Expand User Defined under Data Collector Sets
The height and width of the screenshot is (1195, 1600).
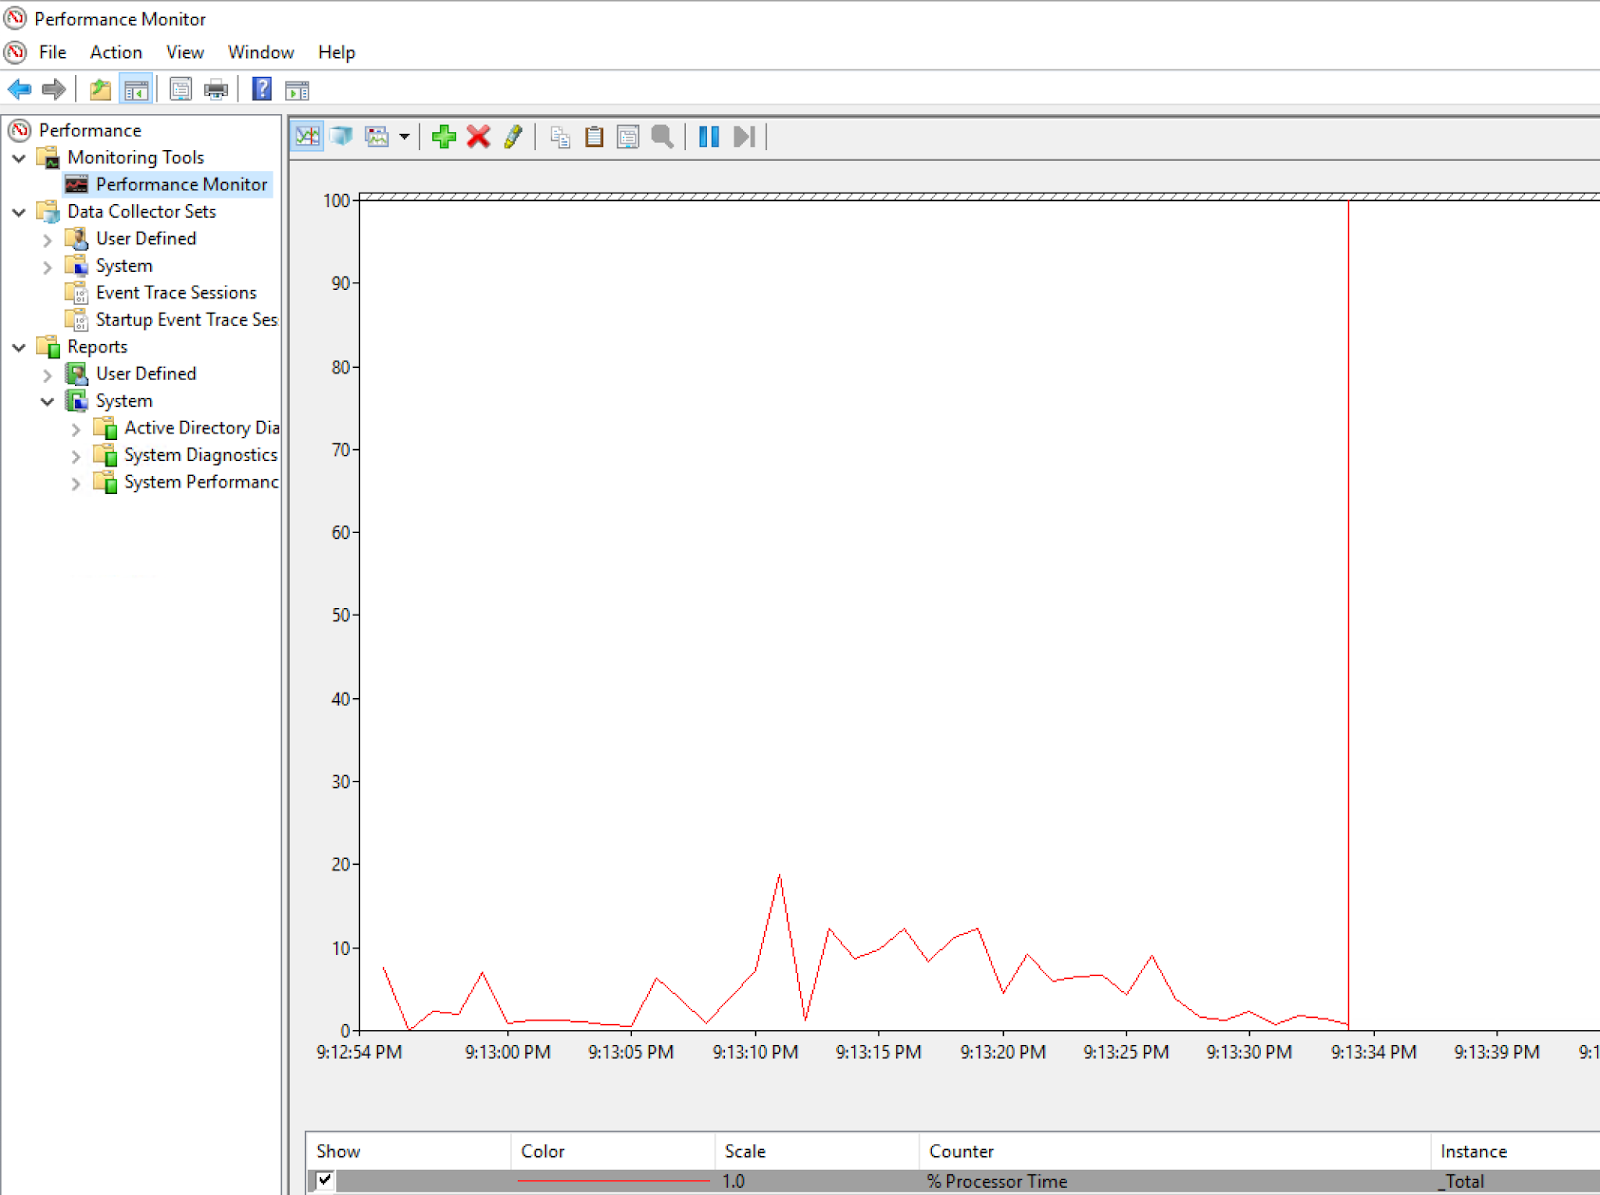[x=47, y=240]
